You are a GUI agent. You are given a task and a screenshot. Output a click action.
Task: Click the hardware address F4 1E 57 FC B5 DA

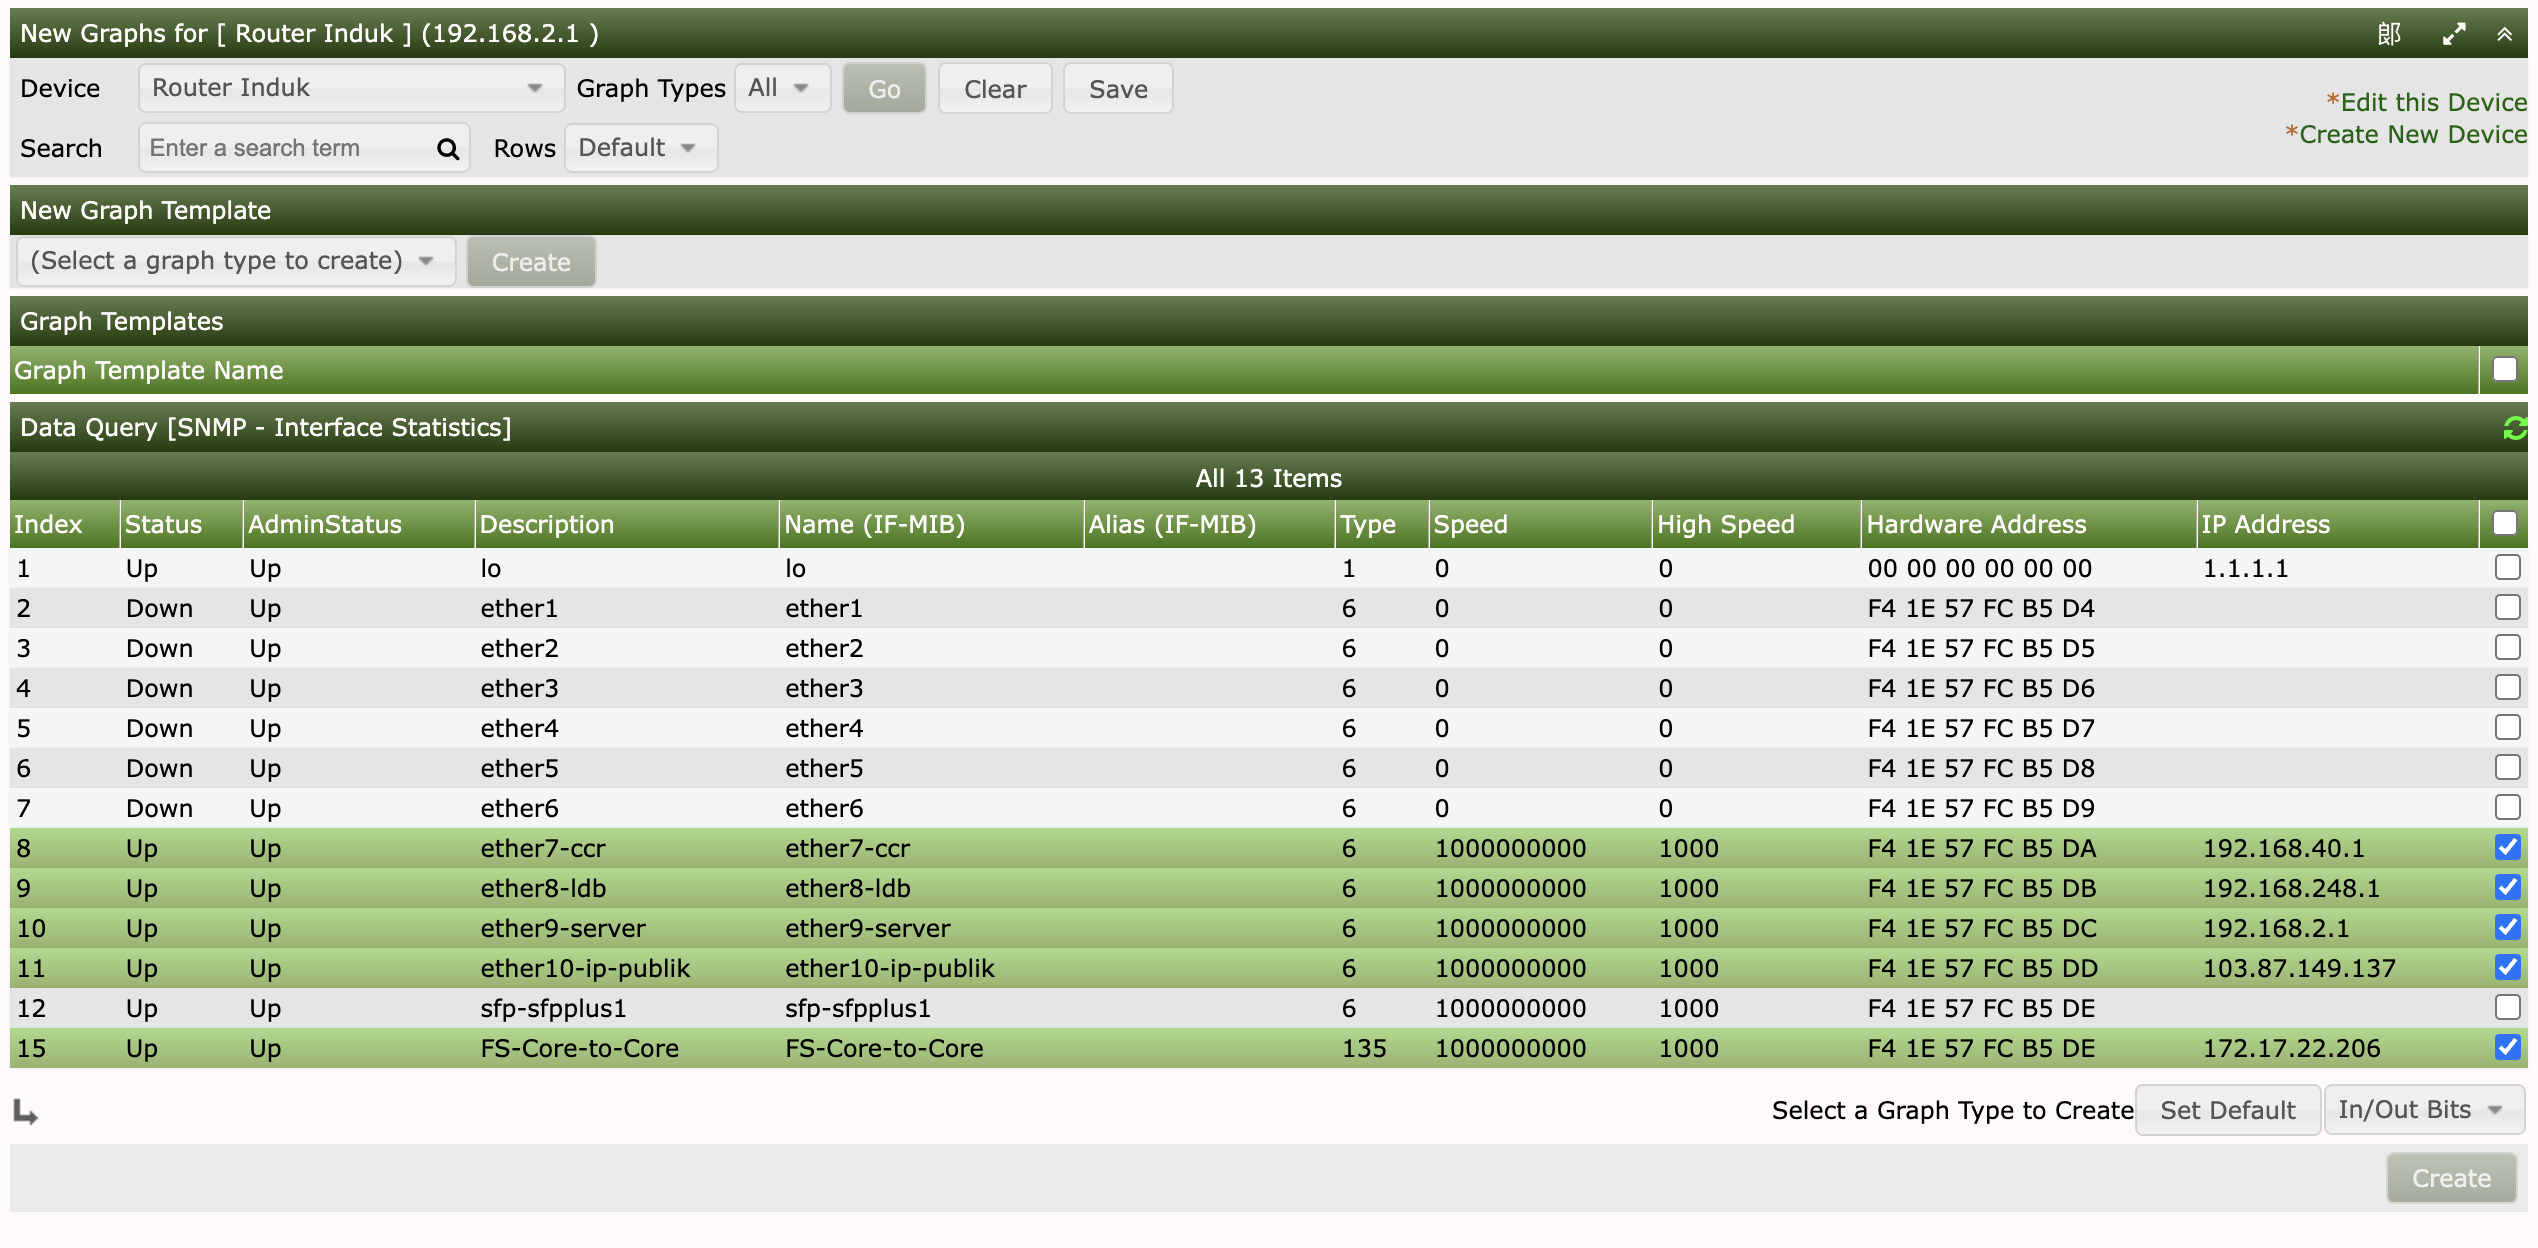tap(1981, 848)
